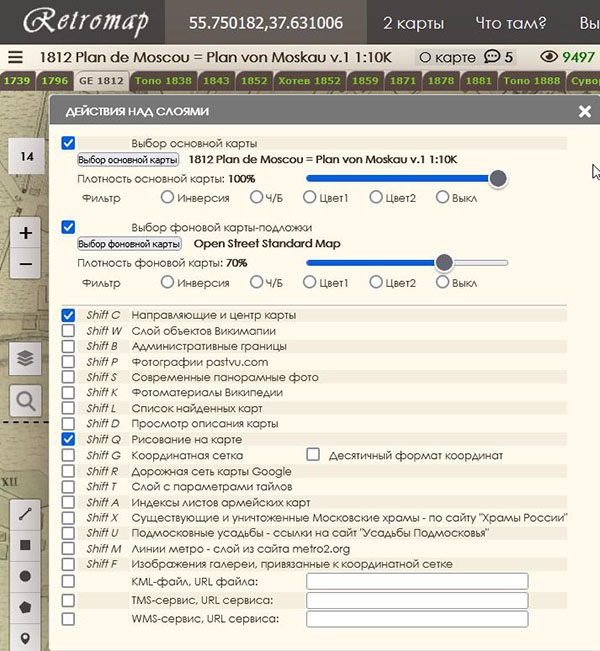Close the layer actions dialog
This screenshot has height=651, width=600.
click(585, 112)
